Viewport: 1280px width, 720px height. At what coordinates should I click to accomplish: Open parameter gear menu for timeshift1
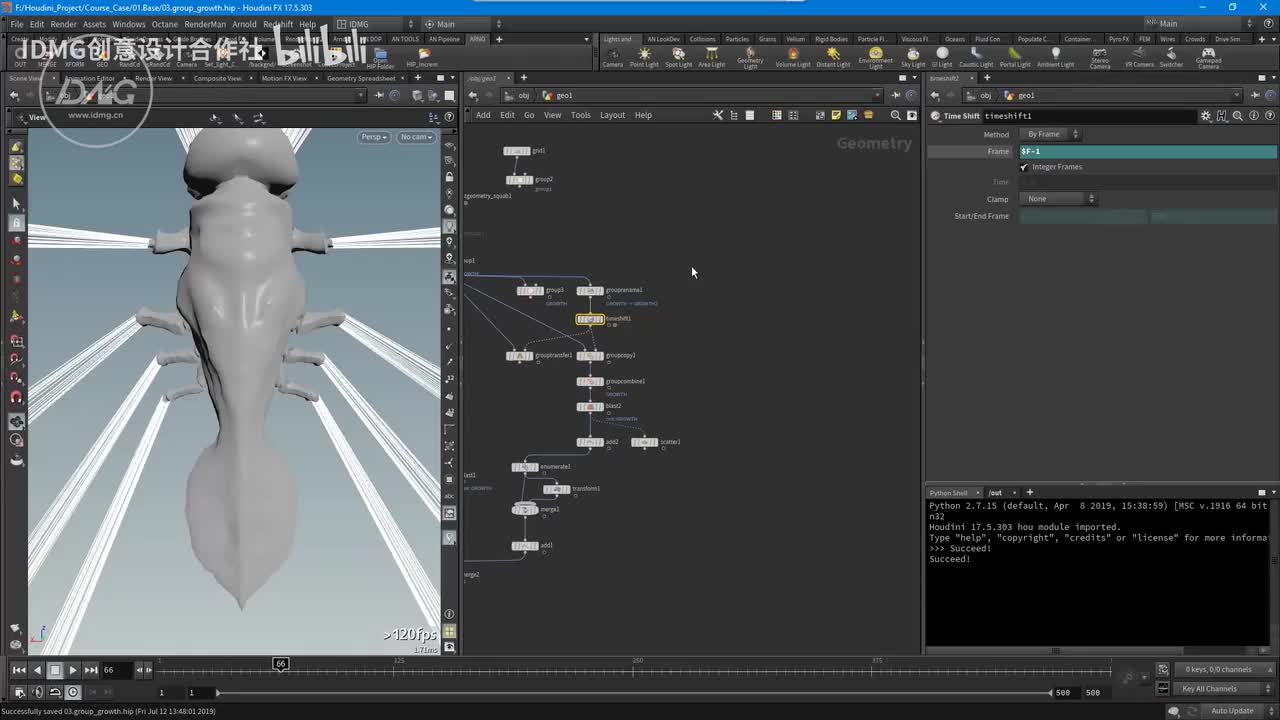point(1206,116)
